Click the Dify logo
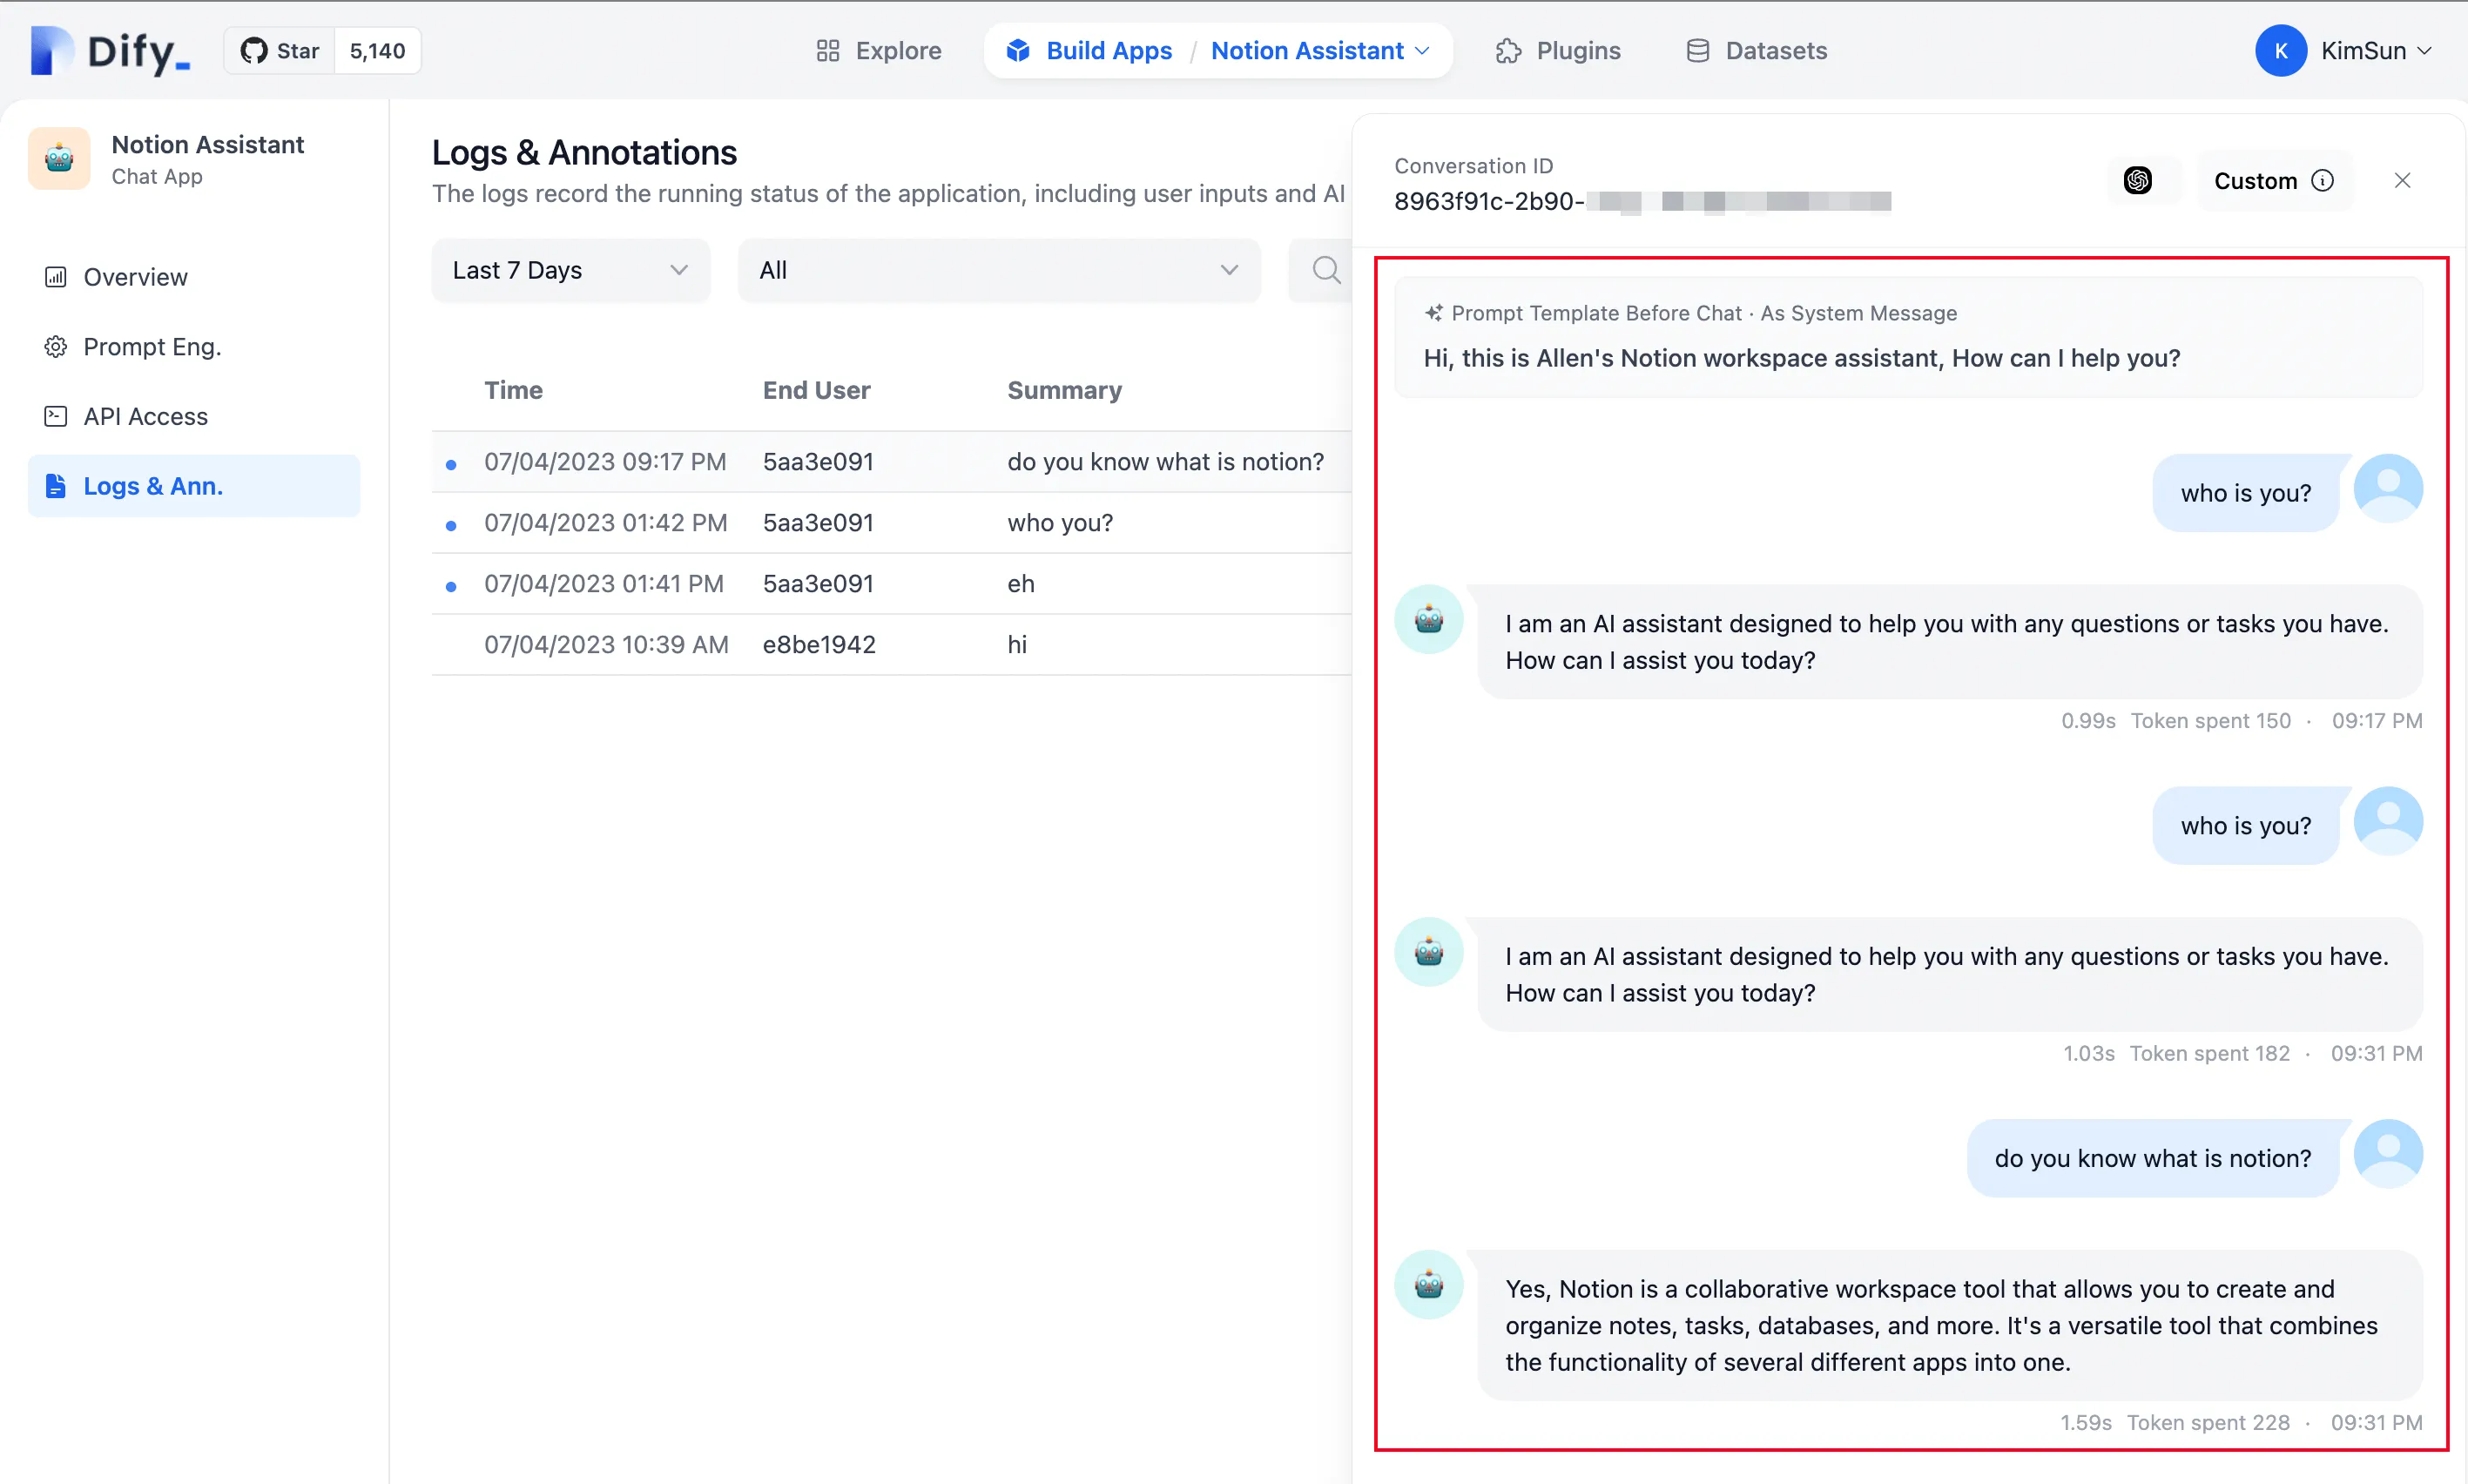This screenshot has height=1484, width=2468. [x=110, y=51]
